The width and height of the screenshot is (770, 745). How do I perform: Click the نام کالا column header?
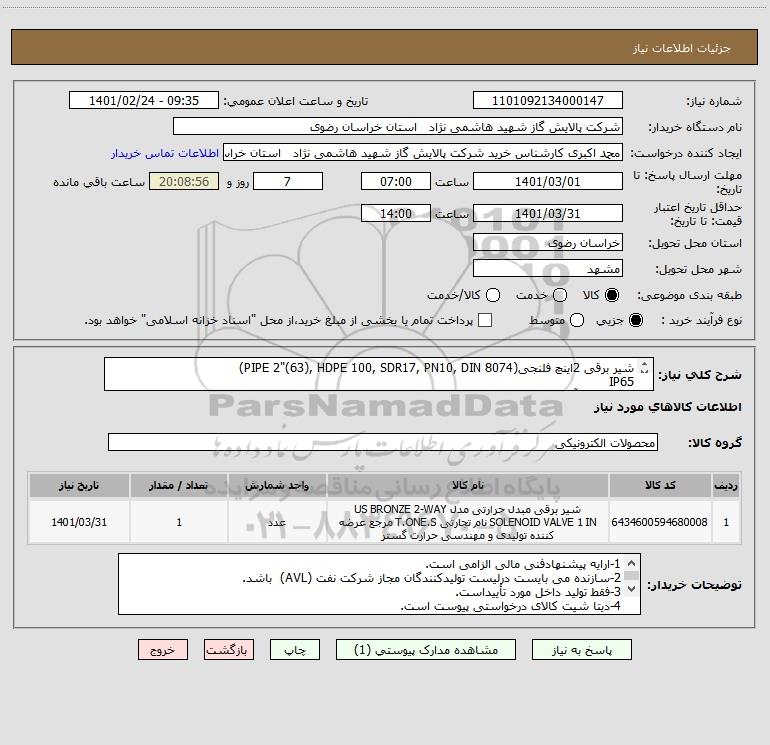point(468,485)
